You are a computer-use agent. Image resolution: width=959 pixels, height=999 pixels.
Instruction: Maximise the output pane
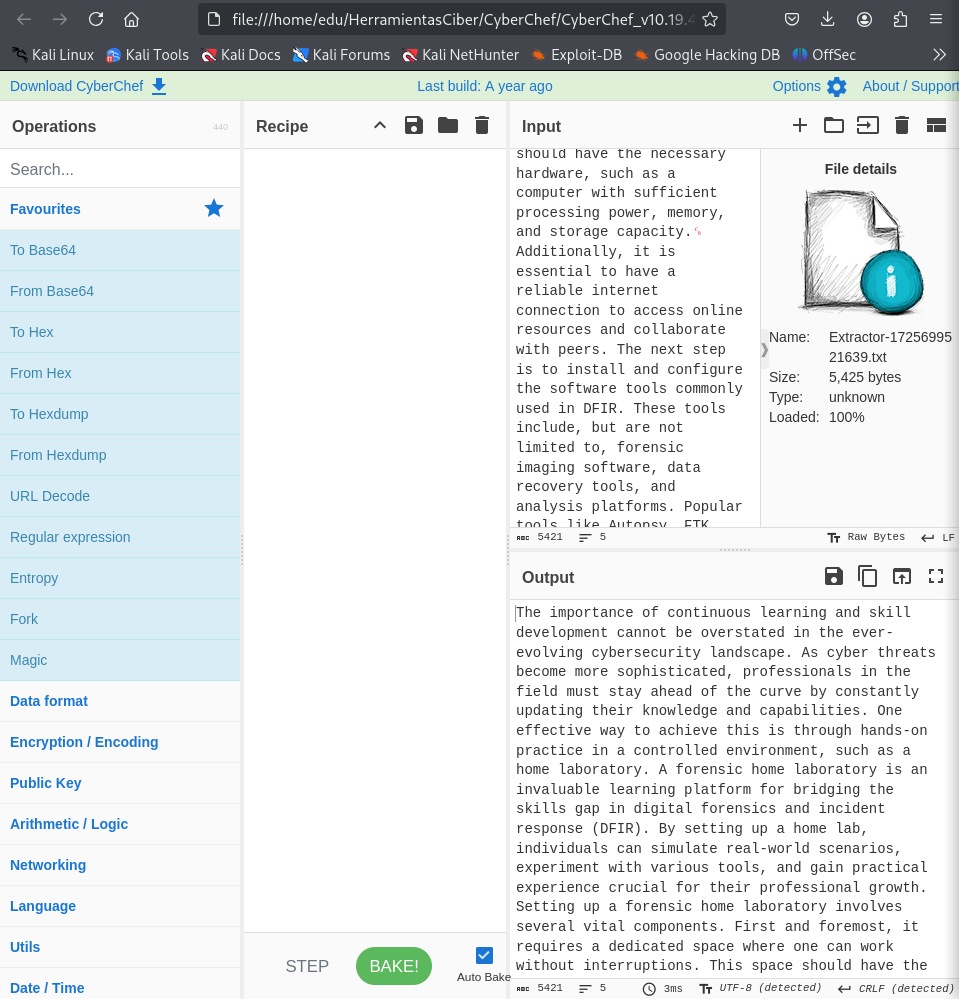(x=935, y=577)
